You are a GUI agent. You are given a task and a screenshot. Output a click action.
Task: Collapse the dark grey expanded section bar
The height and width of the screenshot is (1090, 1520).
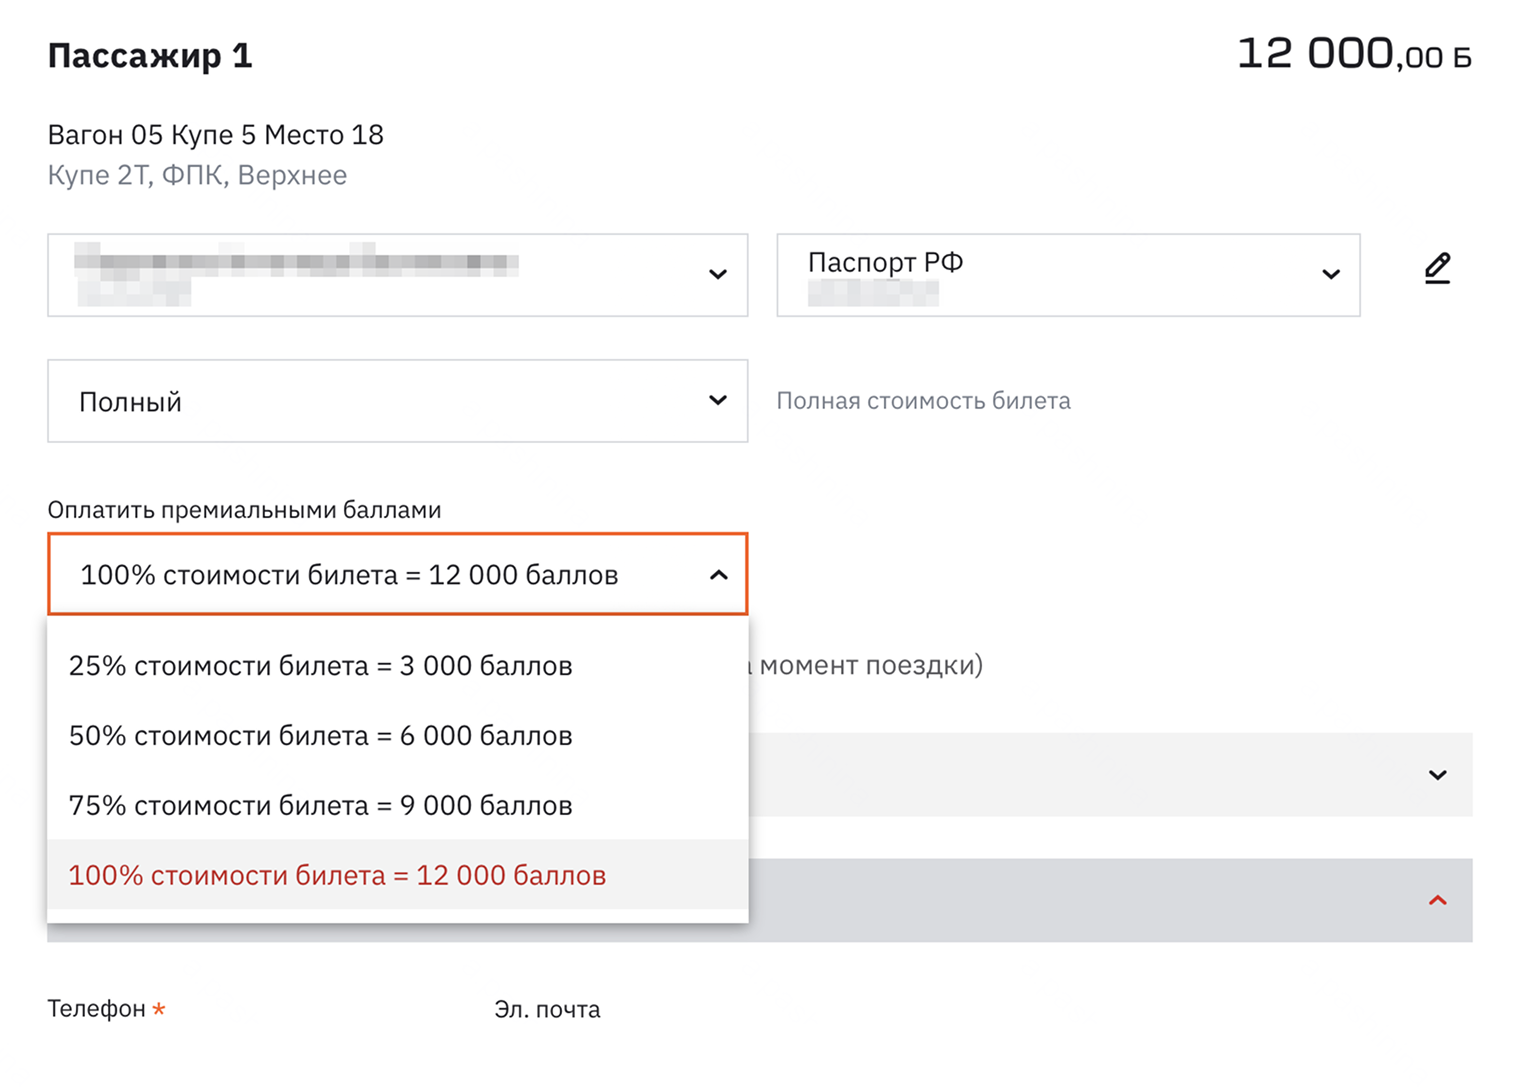point(1100,901)
